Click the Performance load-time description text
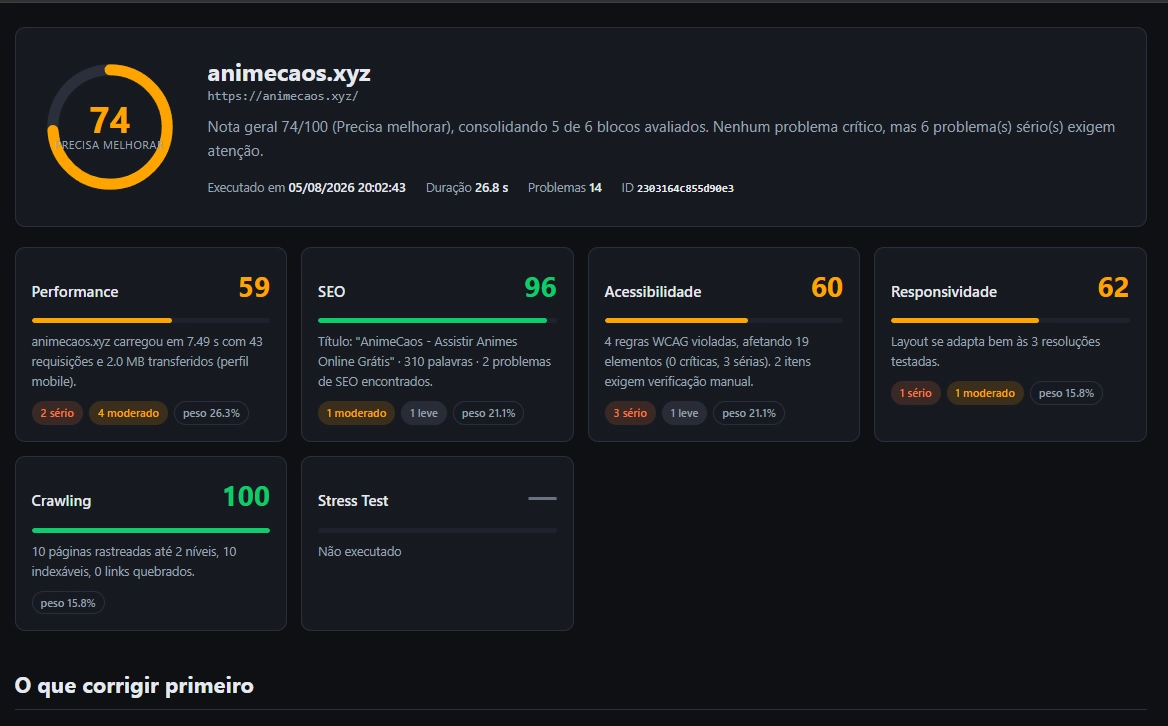The image size is (1168, 726). click(x=147, y=361)
